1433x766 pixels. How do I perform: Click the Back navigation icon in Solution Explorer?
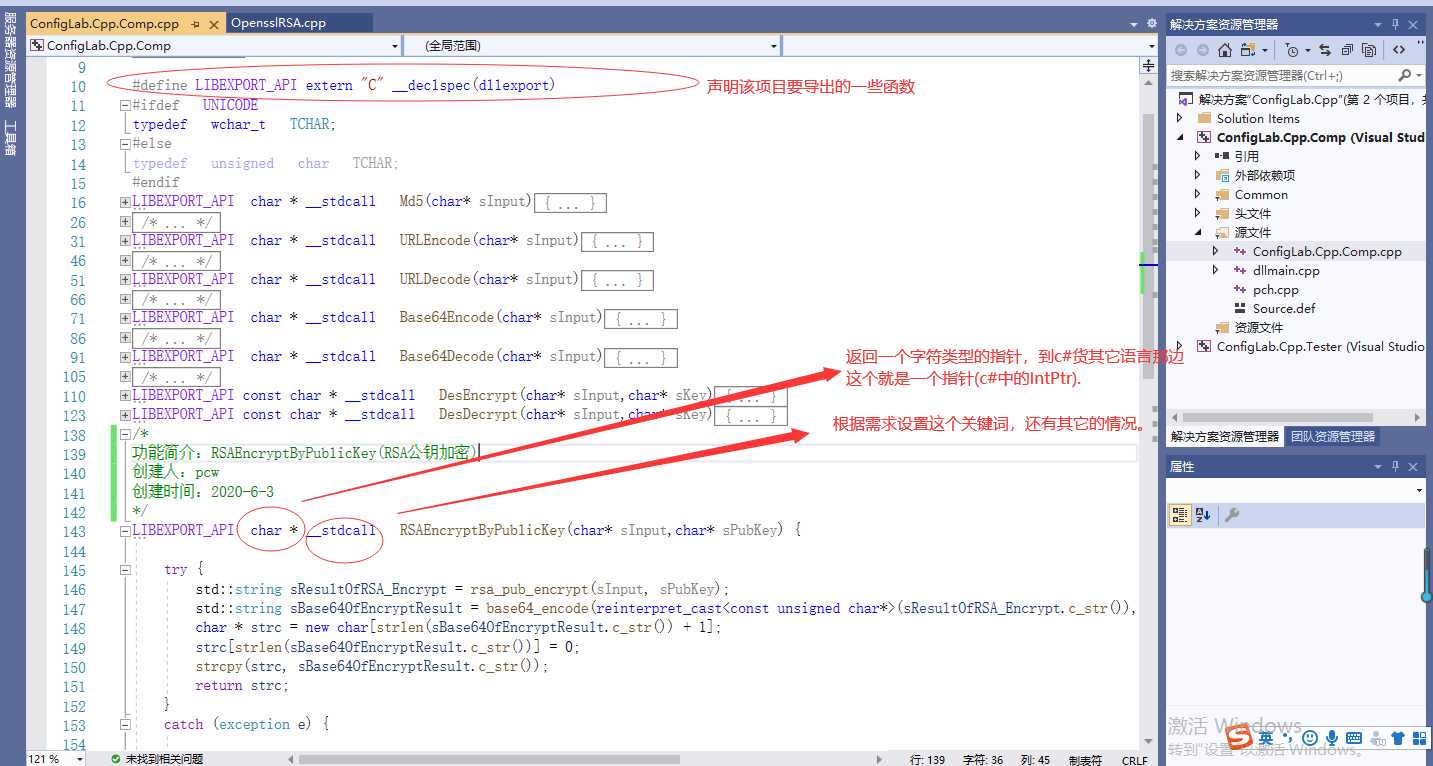point(1181,50)
